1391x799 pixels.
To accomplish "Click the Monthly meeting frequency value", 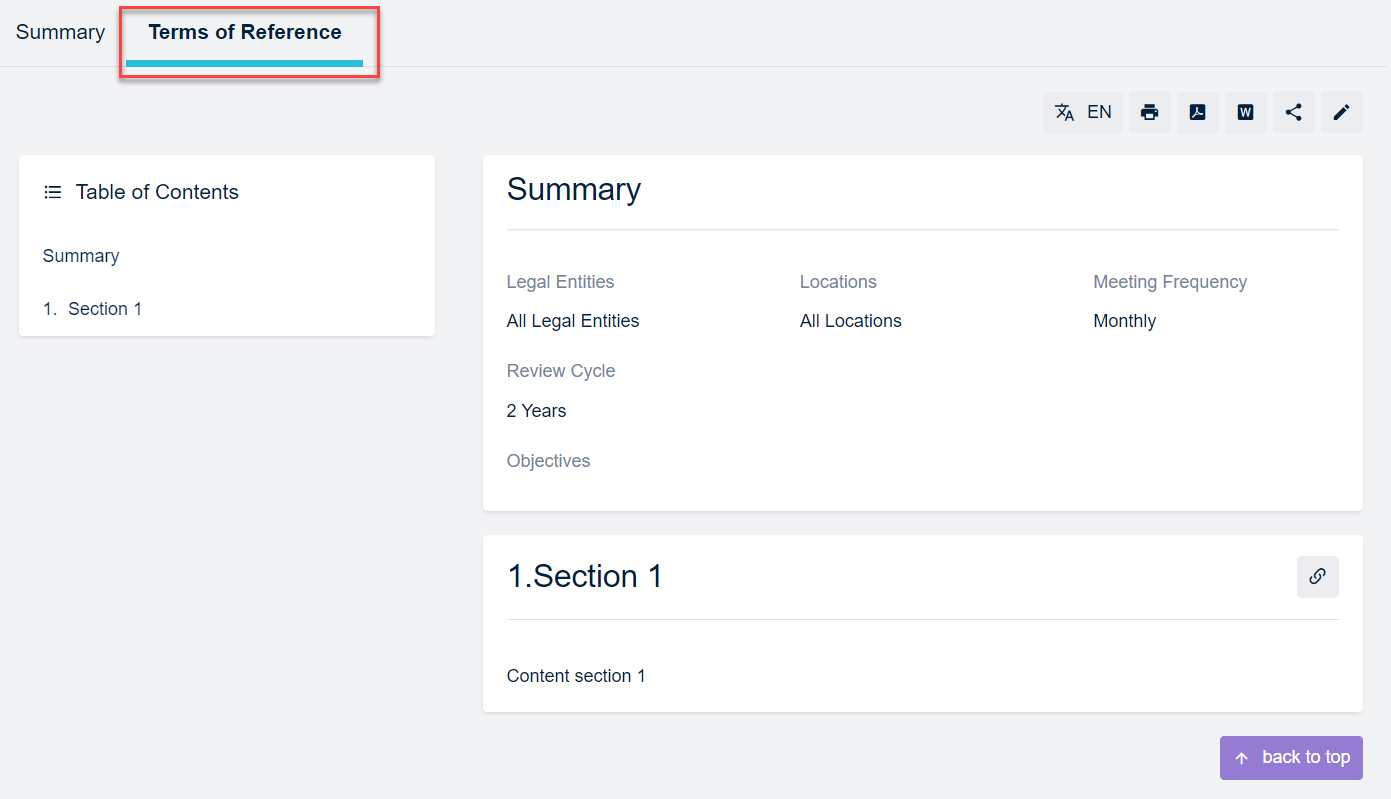I will 1124,321.
